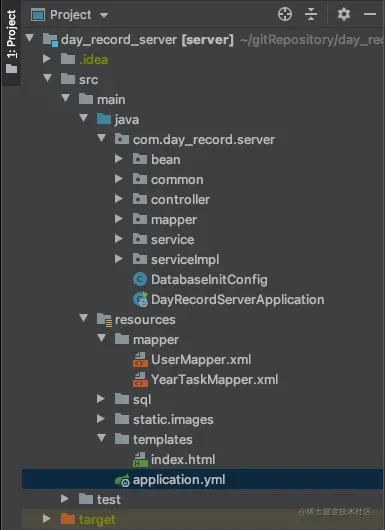Click the application.yml Spring config icon
385x530 pixels.
[122, 480]
